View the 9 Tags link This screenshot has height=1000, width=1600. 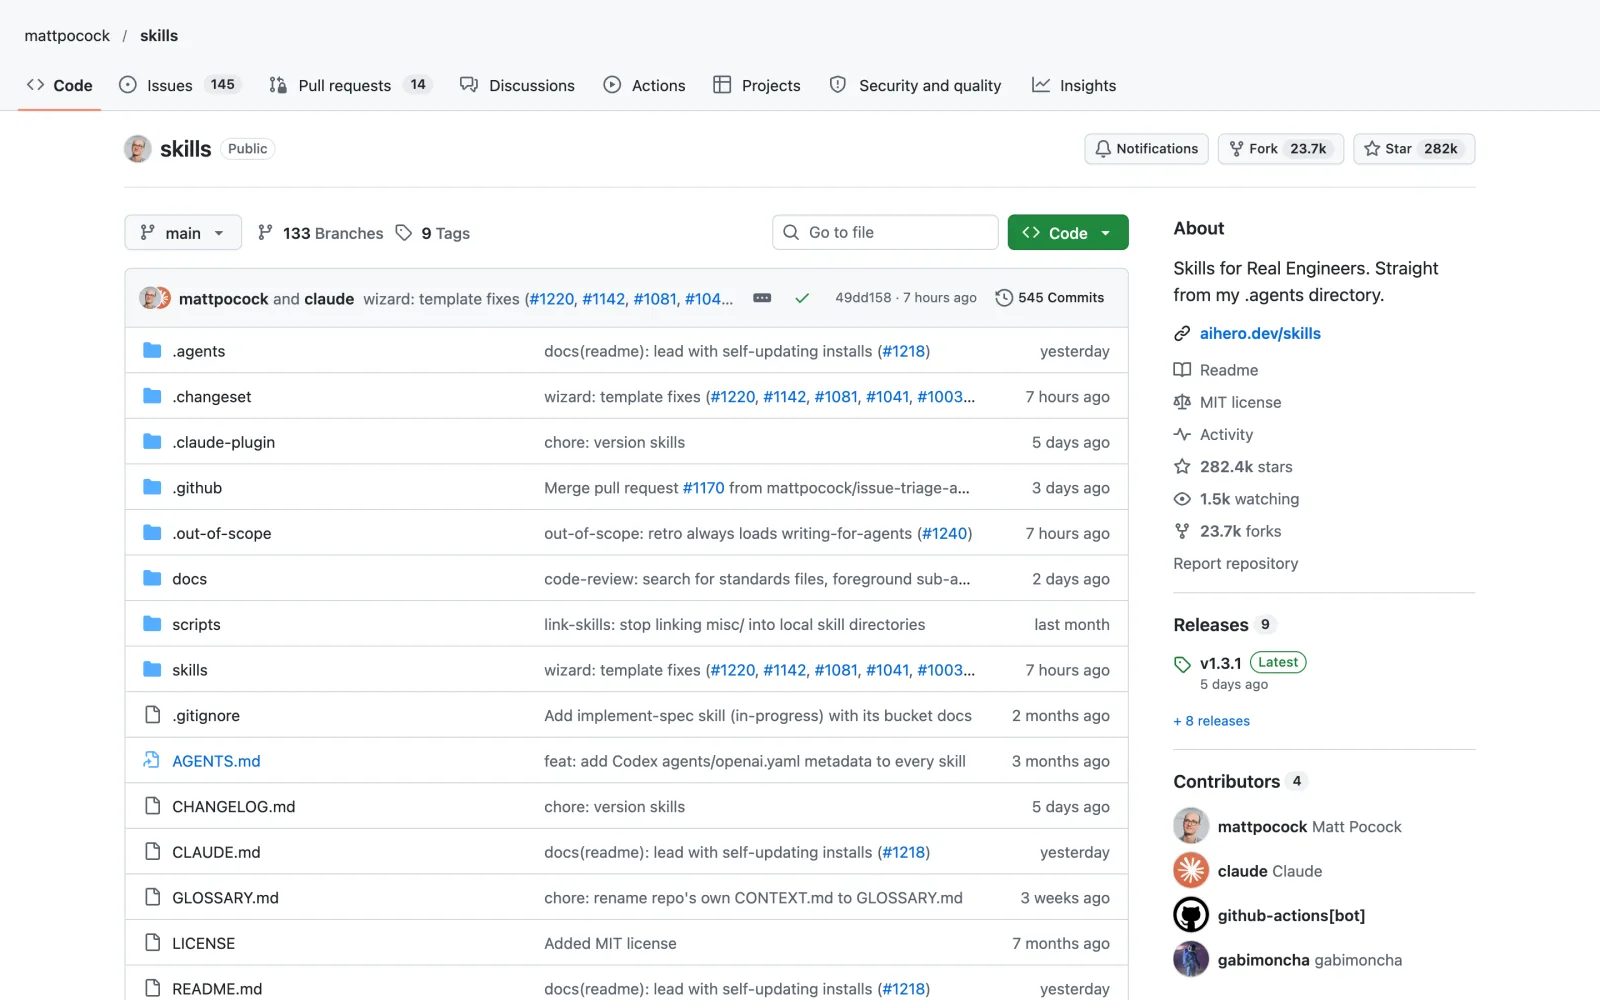point(432,233)
